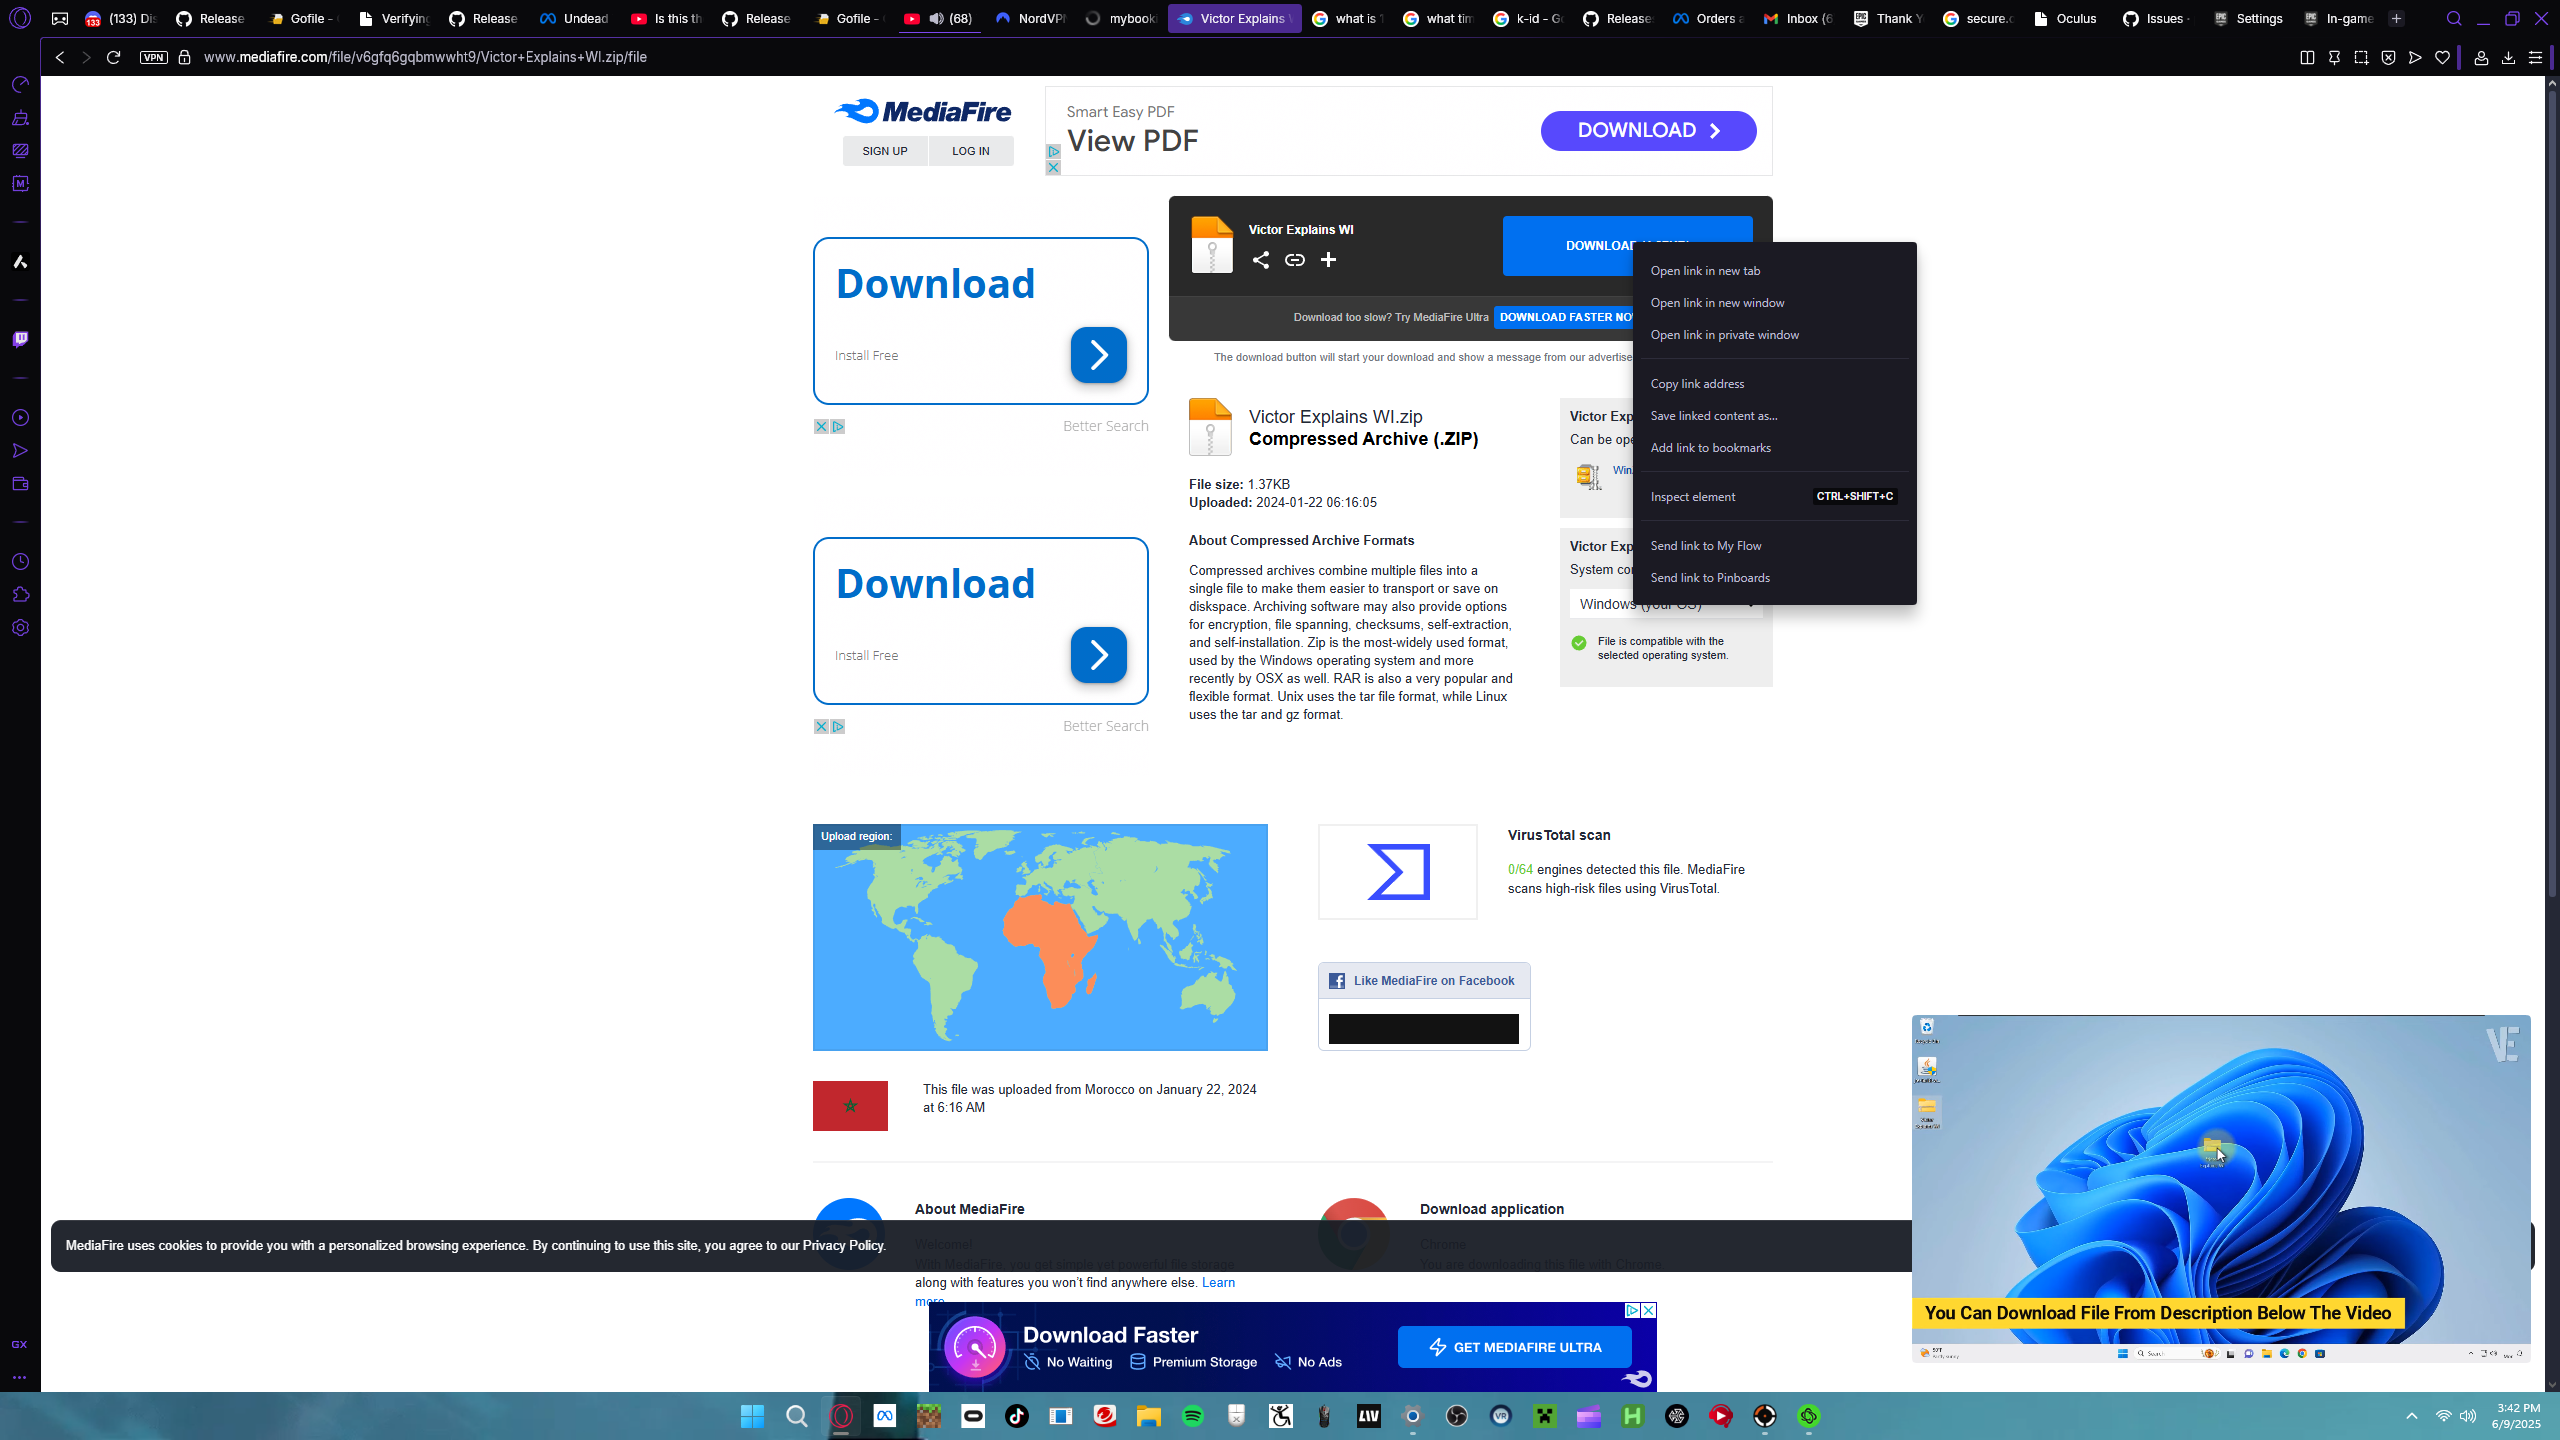Reload the page with refresh icon

(113, 58)
